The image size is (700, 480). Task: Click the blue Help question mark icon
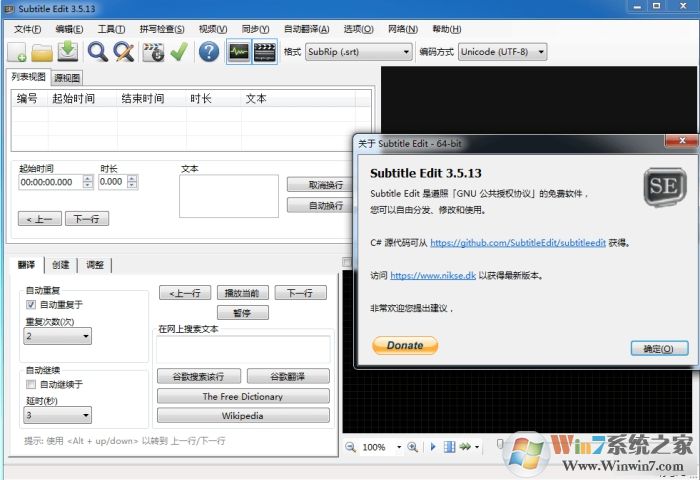tap(209, 51)
